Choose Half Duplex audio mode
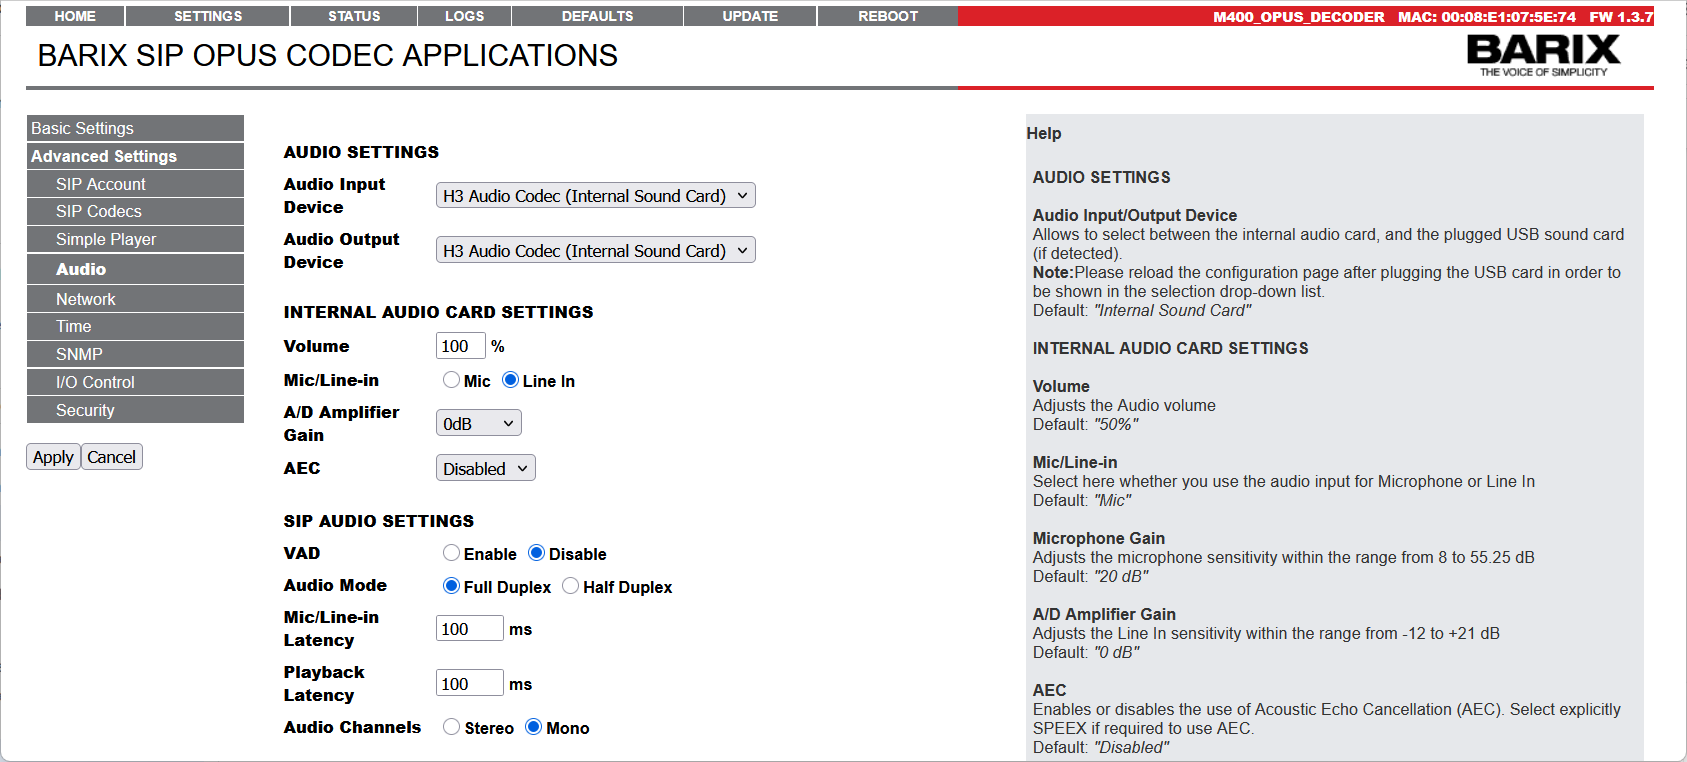Screen dimensions: 1687x762 click(571, 586)
